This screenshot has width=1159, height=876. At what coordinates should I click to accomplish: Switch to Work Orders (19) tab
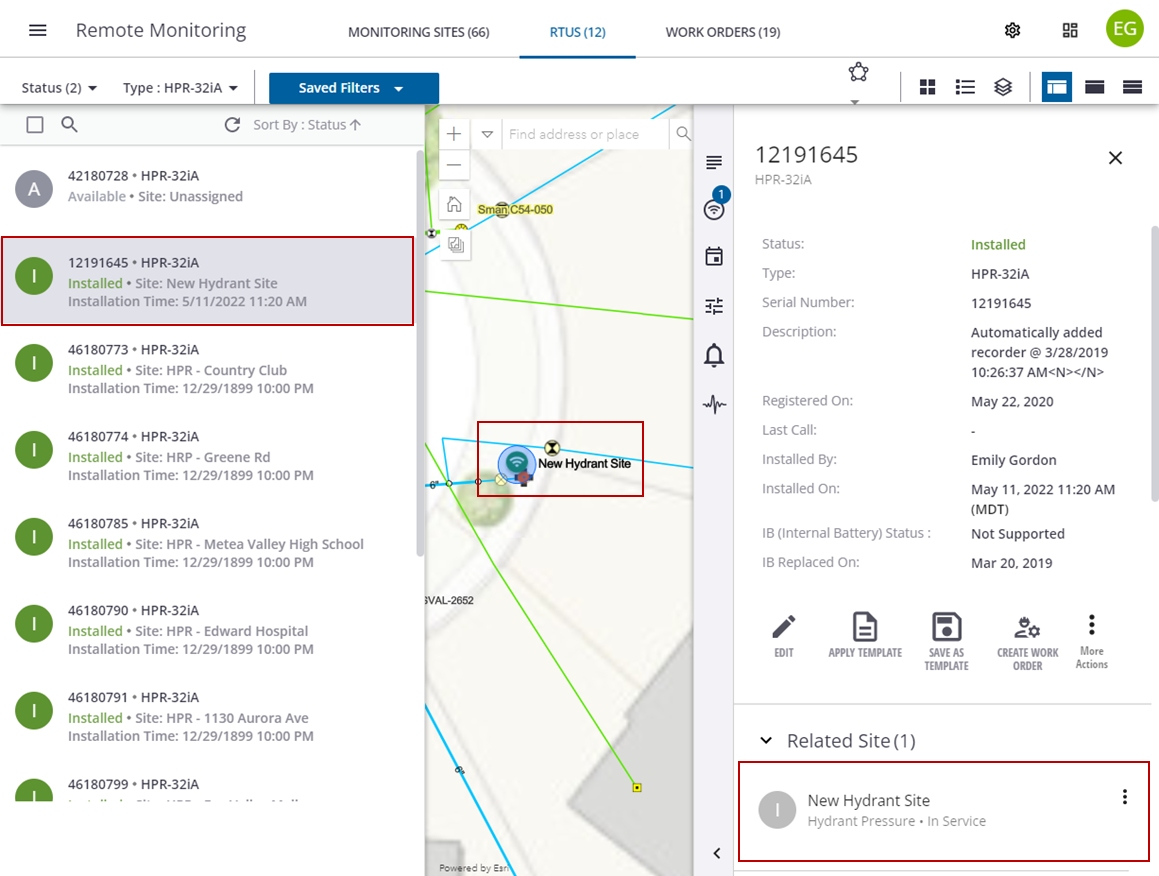point(723,32)
